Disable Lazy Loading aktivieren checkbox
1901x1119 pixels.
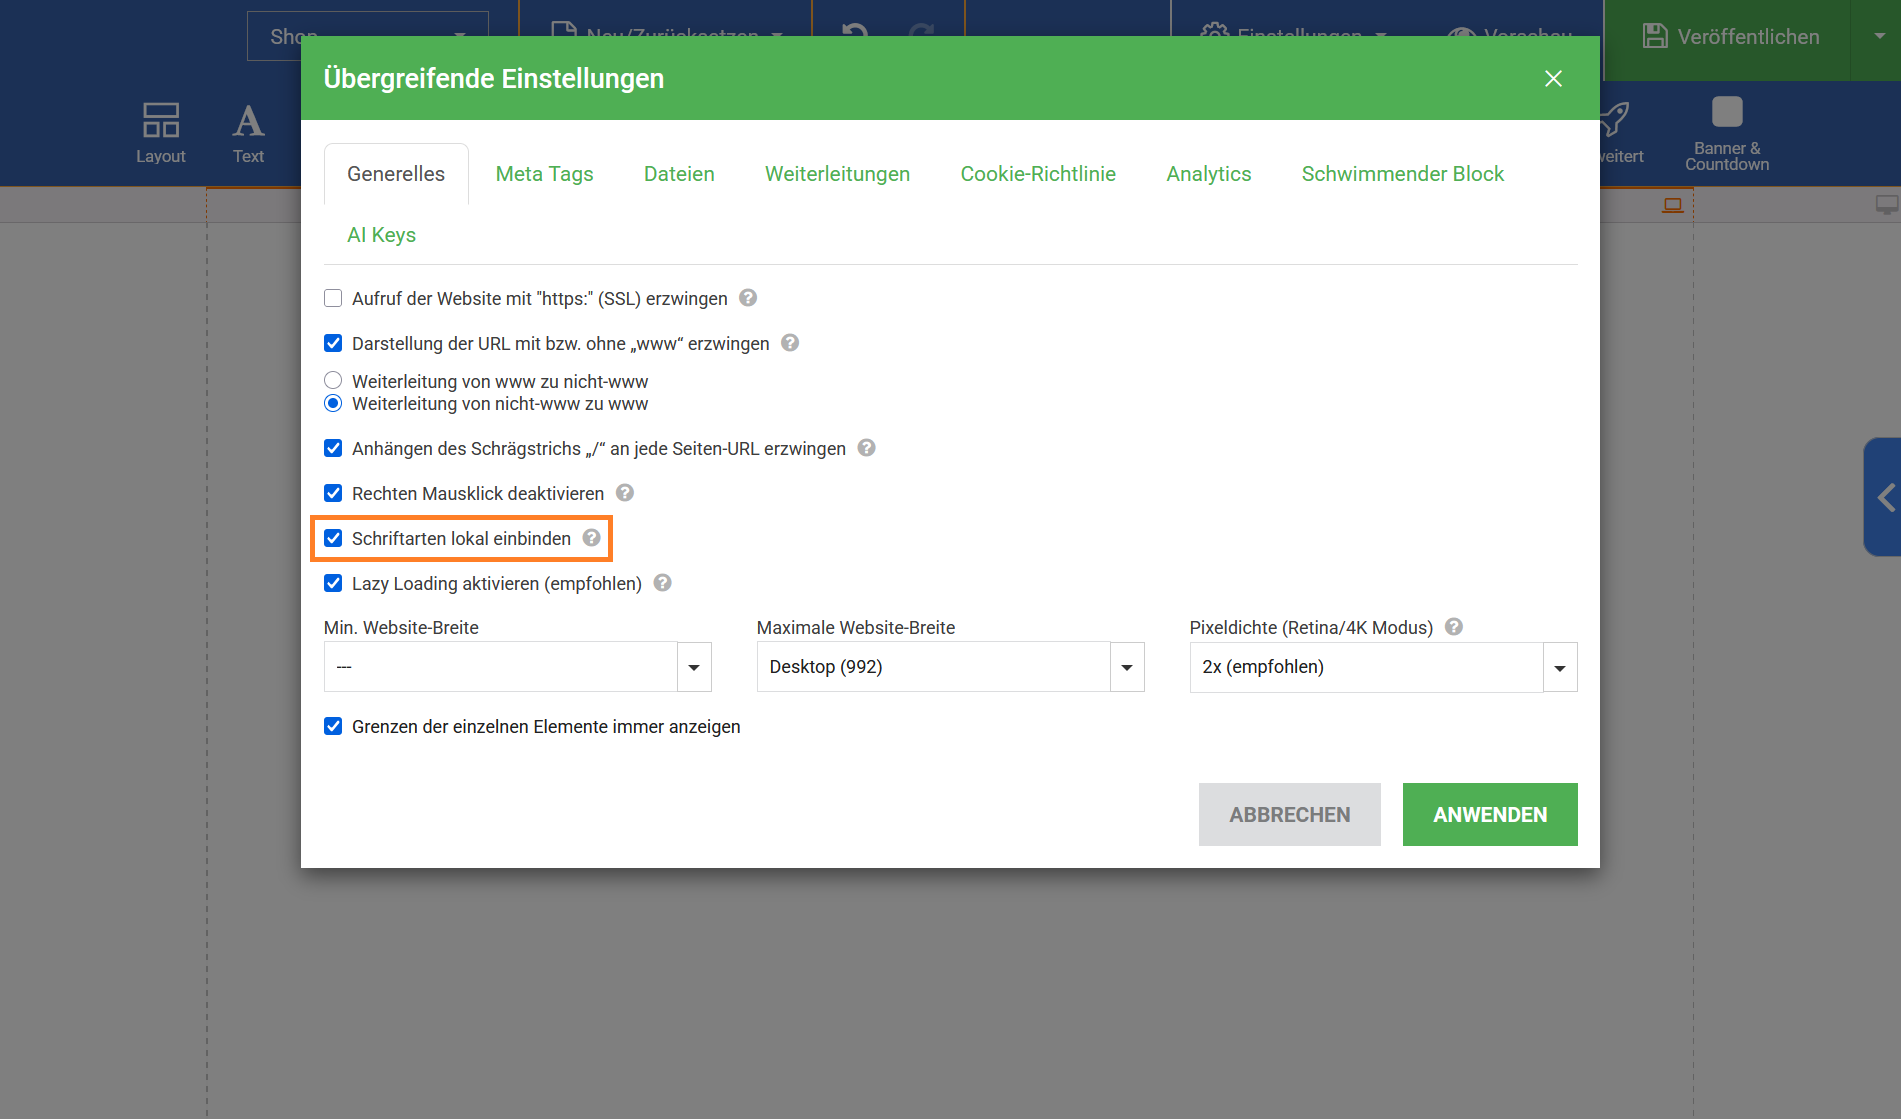point(333,583)
